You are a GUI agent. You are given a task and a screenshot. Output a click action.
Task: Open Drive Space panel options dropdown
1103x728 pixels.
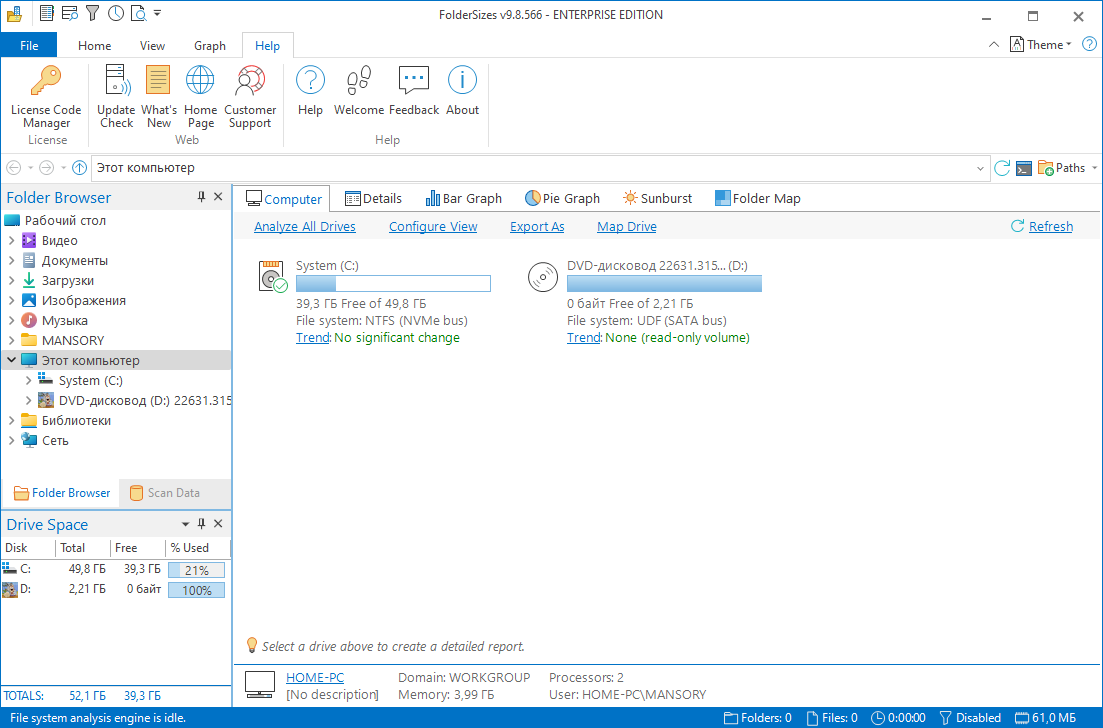pos(185,524)
